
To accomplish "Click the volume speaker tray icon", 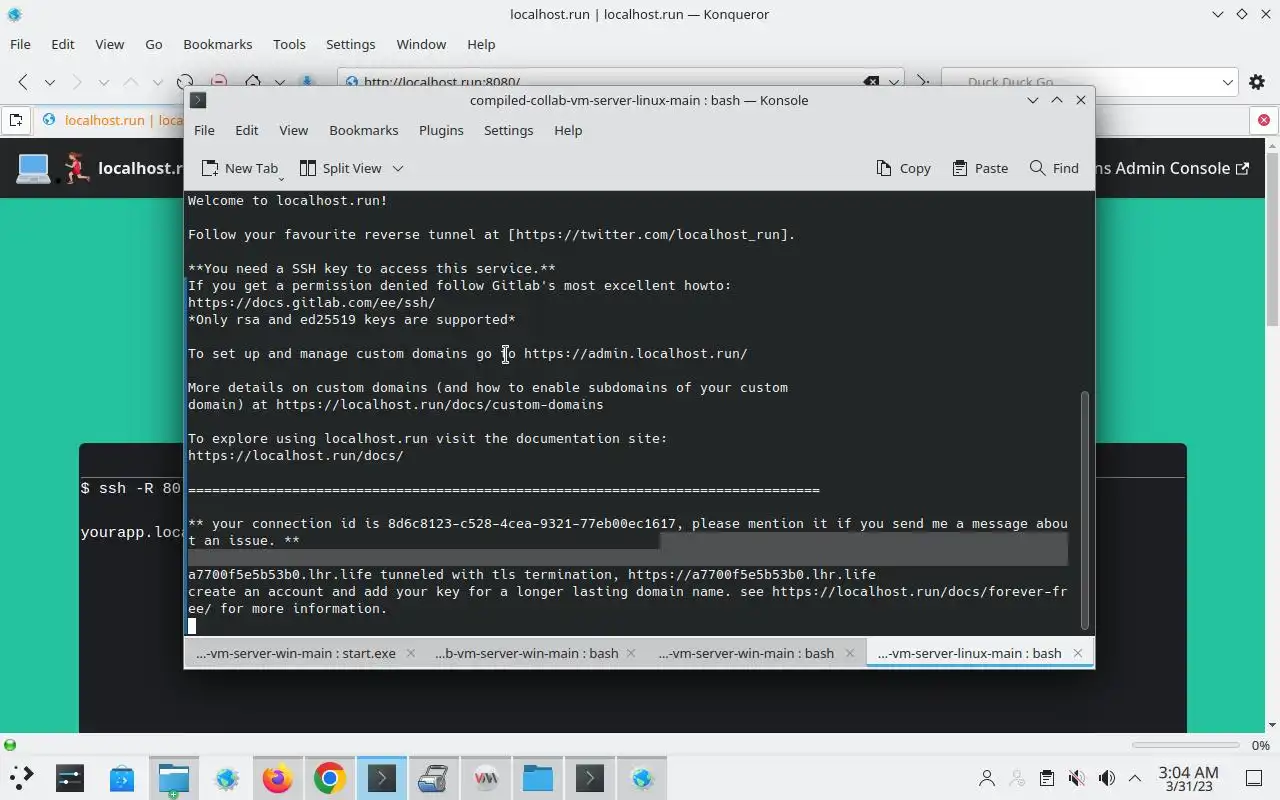I will (x=1106, y=778).
